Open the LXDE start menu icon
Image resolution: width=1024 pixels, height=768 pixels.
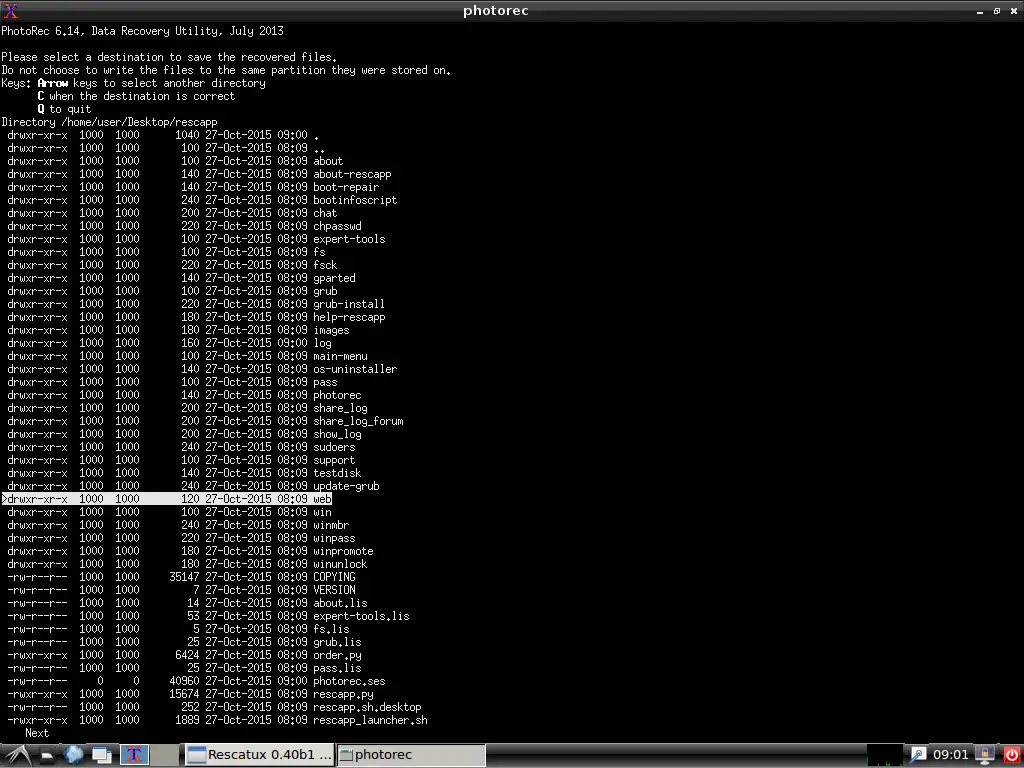16,755
